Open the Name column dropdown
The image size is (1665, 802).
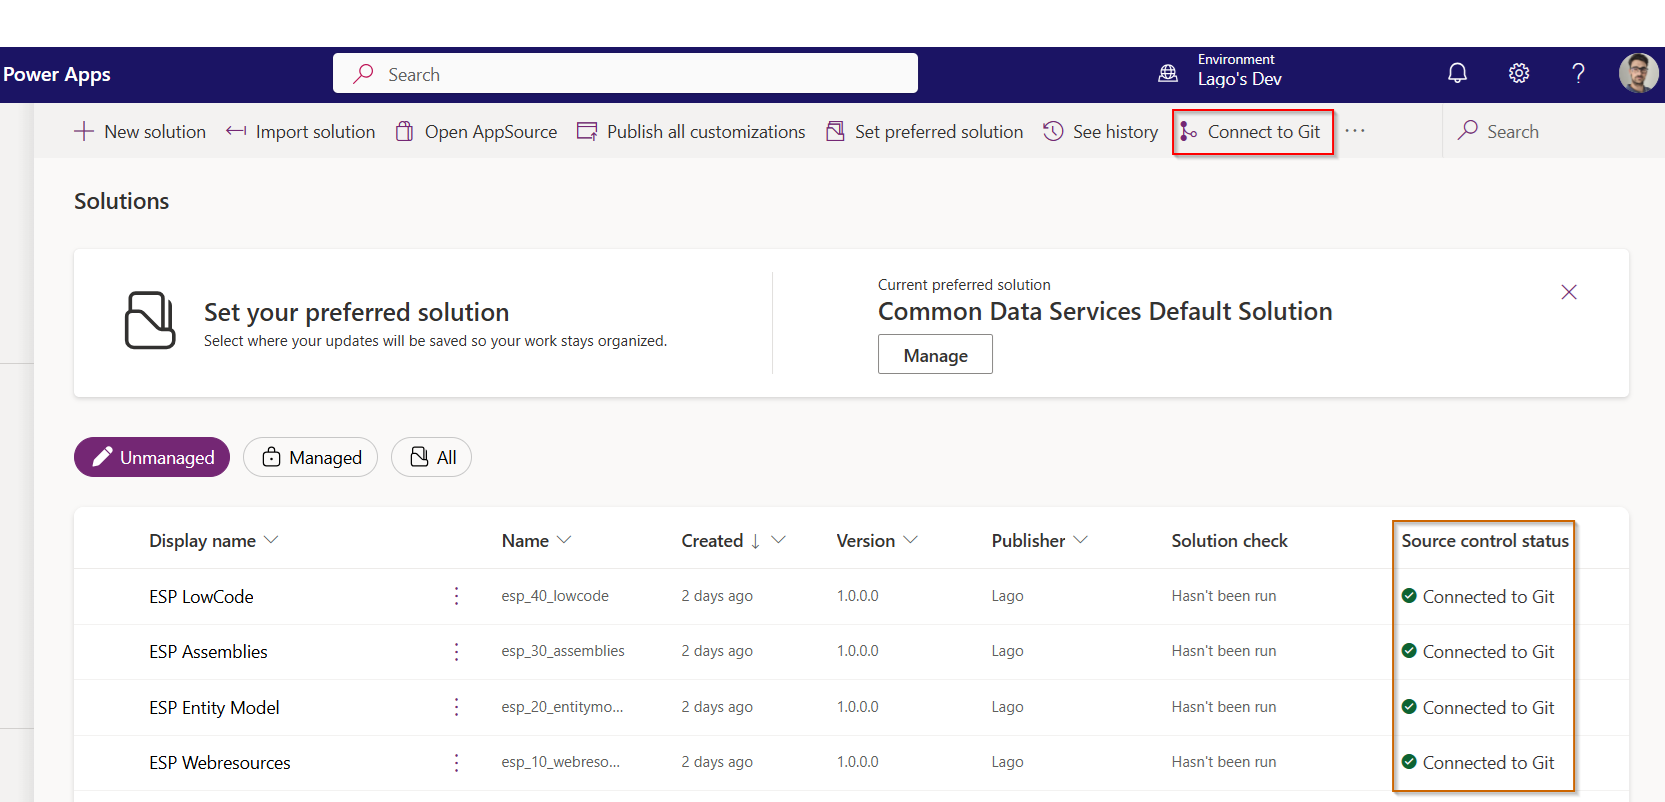point(564,540)
